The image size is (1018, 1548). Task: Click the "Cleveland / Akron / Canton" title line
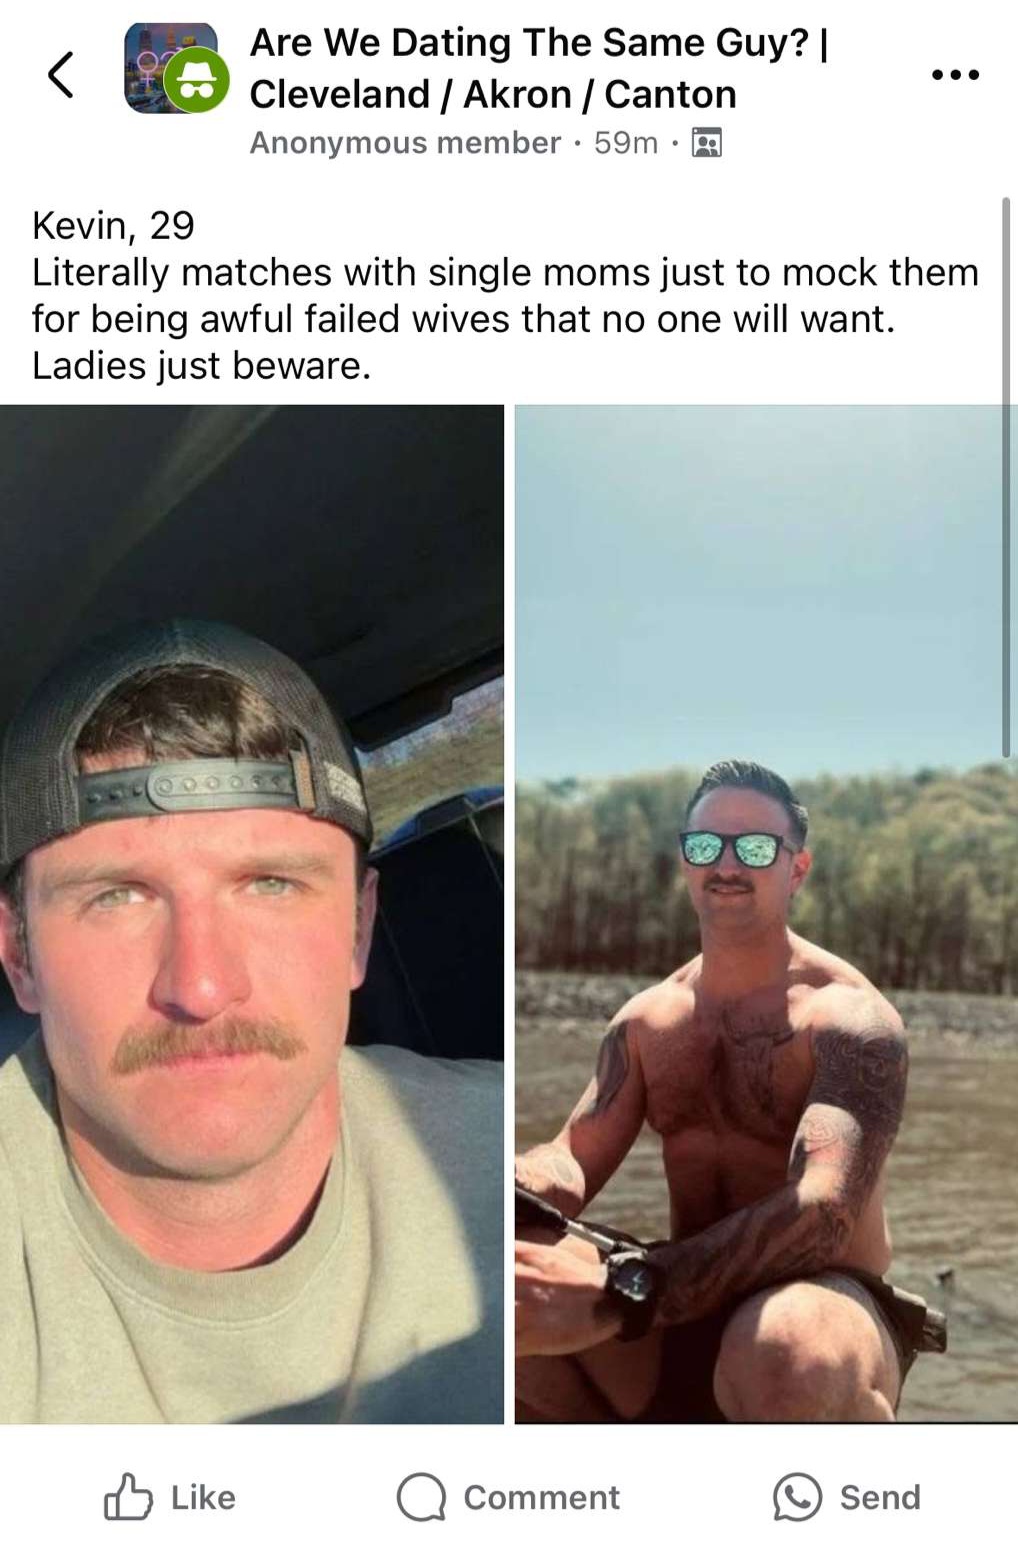(x=493, y=94)
